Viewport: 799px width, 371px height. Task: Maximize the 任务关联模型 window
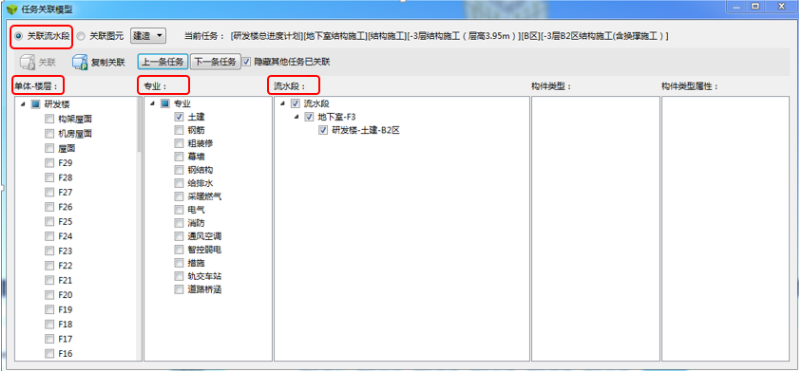(x=756, y=6)
